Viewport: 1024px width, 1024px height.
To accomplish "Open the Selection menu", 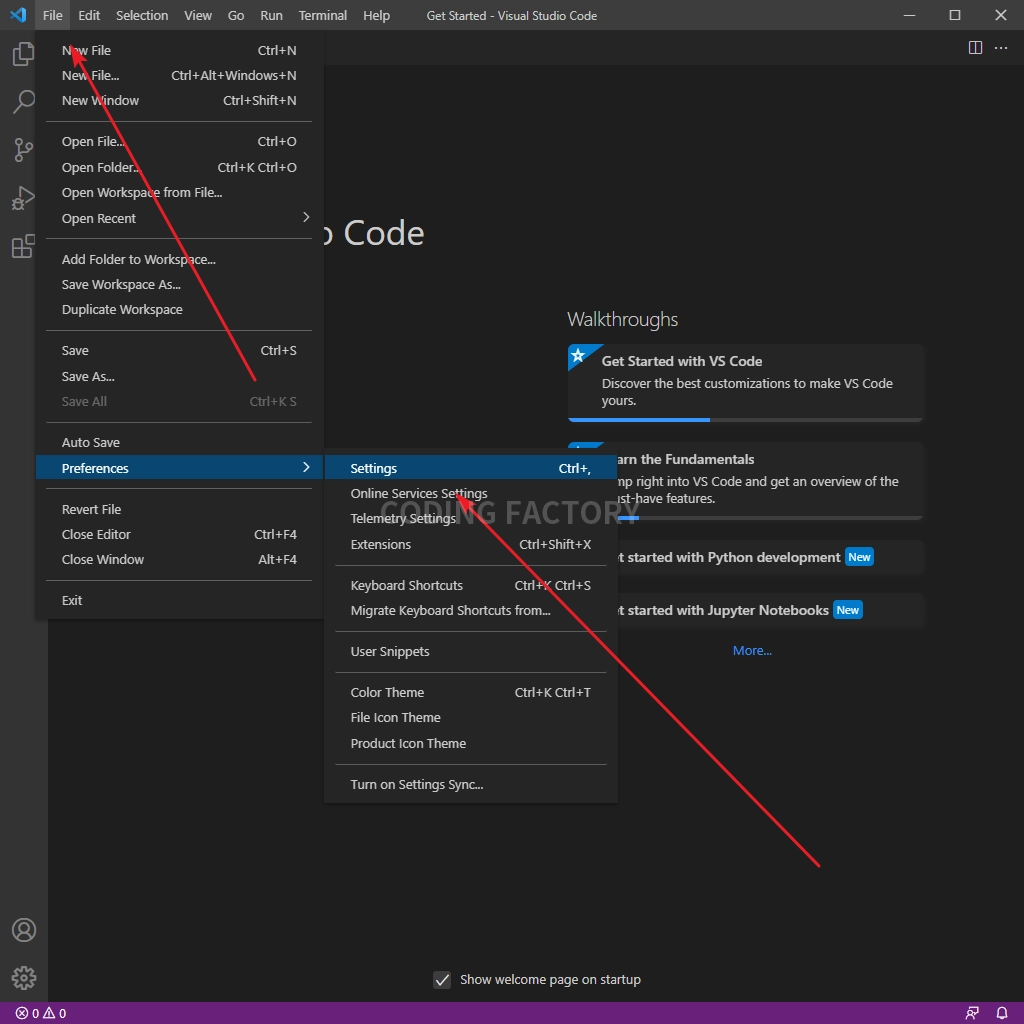I will pos(142,15).
